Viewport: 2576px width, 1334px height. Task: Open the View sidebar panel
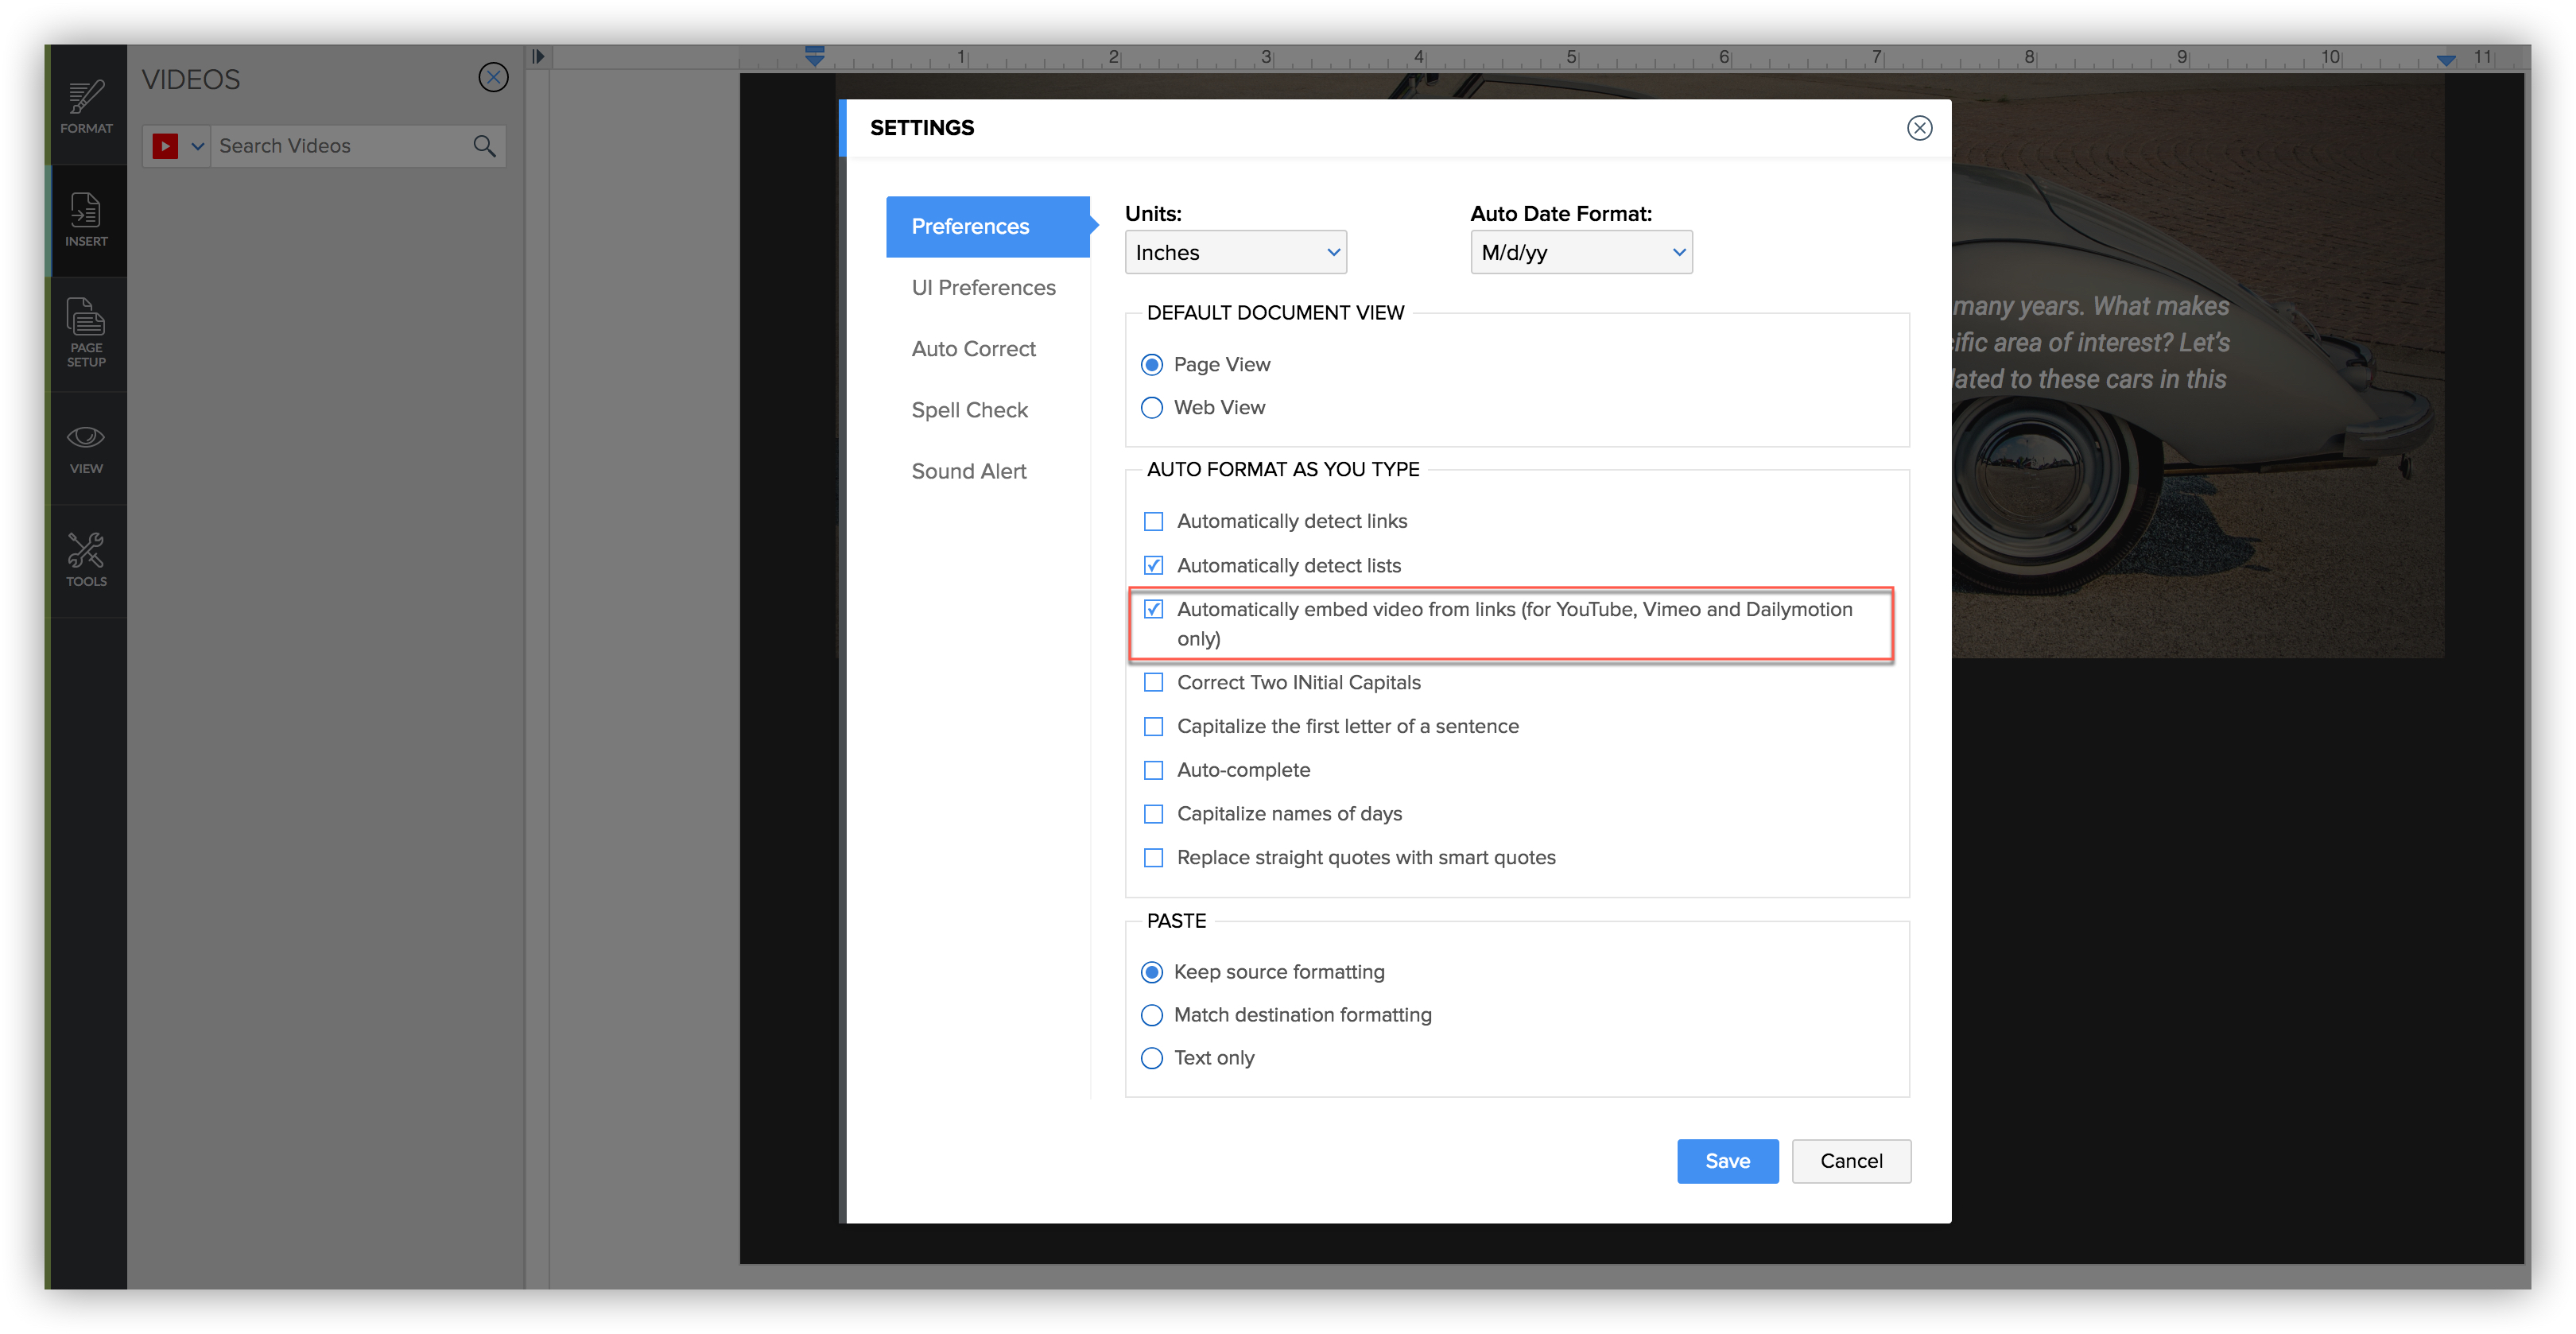click(x=86, y=448)
